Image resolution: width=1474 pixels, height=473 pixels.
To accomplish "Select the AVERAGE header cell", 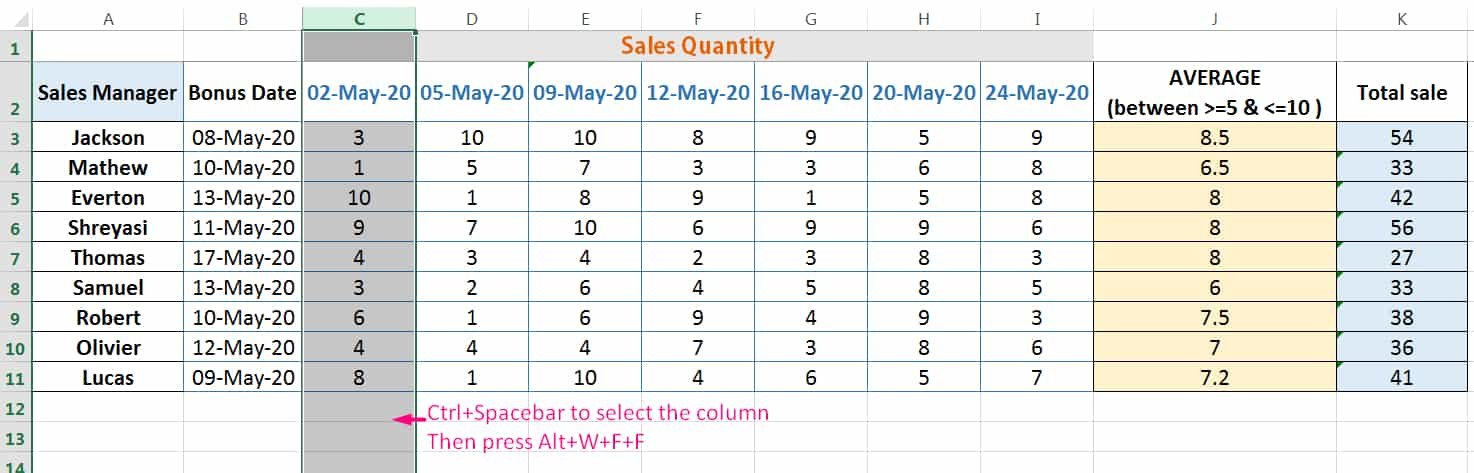I will (1214, 92).
